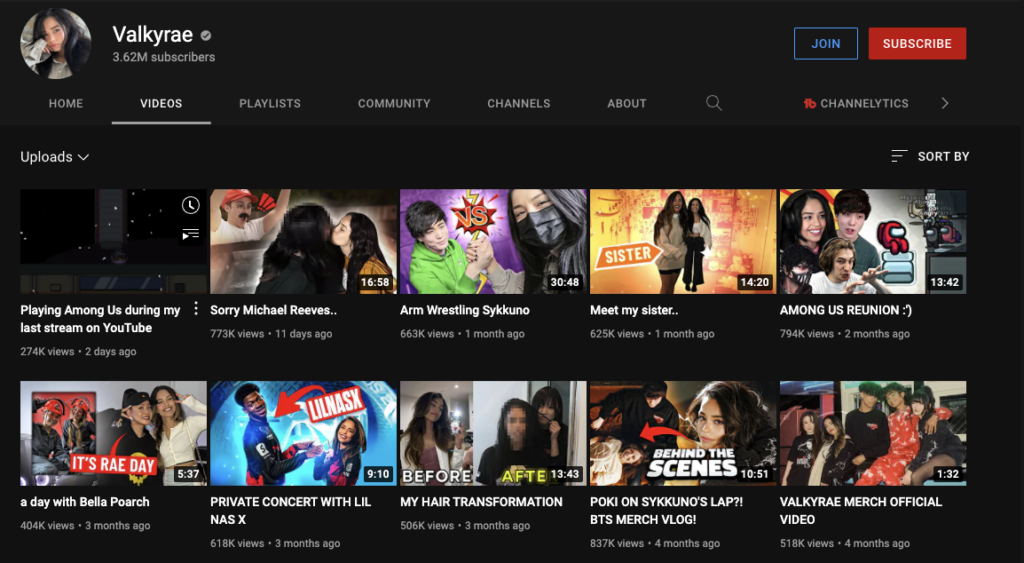Open Valkyrae channel avatar picture

[x=56, y=44]
